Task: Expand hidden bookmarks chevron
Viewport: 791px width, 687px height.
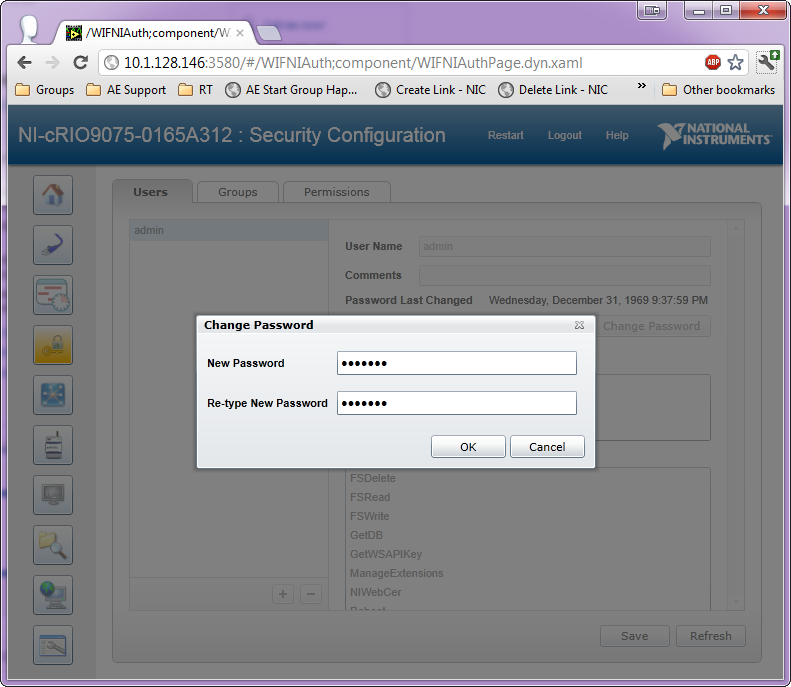Action: pyautogui.click(x=642, y=86)
